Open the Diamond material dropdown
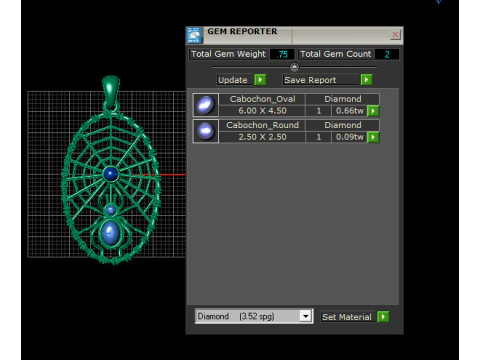Viewport: 480px width, 360px height. point(305,316)
